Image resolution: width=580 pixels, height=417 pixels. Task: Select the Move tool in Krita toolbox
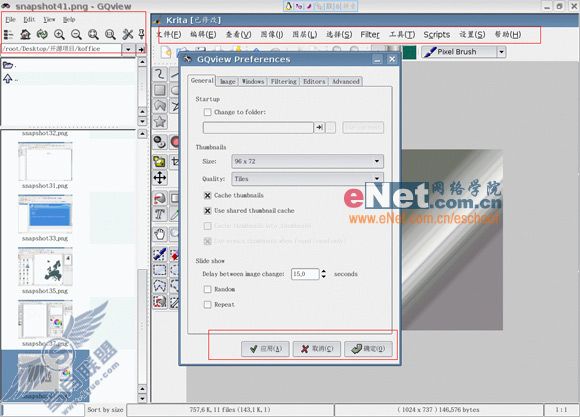tap(160, 178)
